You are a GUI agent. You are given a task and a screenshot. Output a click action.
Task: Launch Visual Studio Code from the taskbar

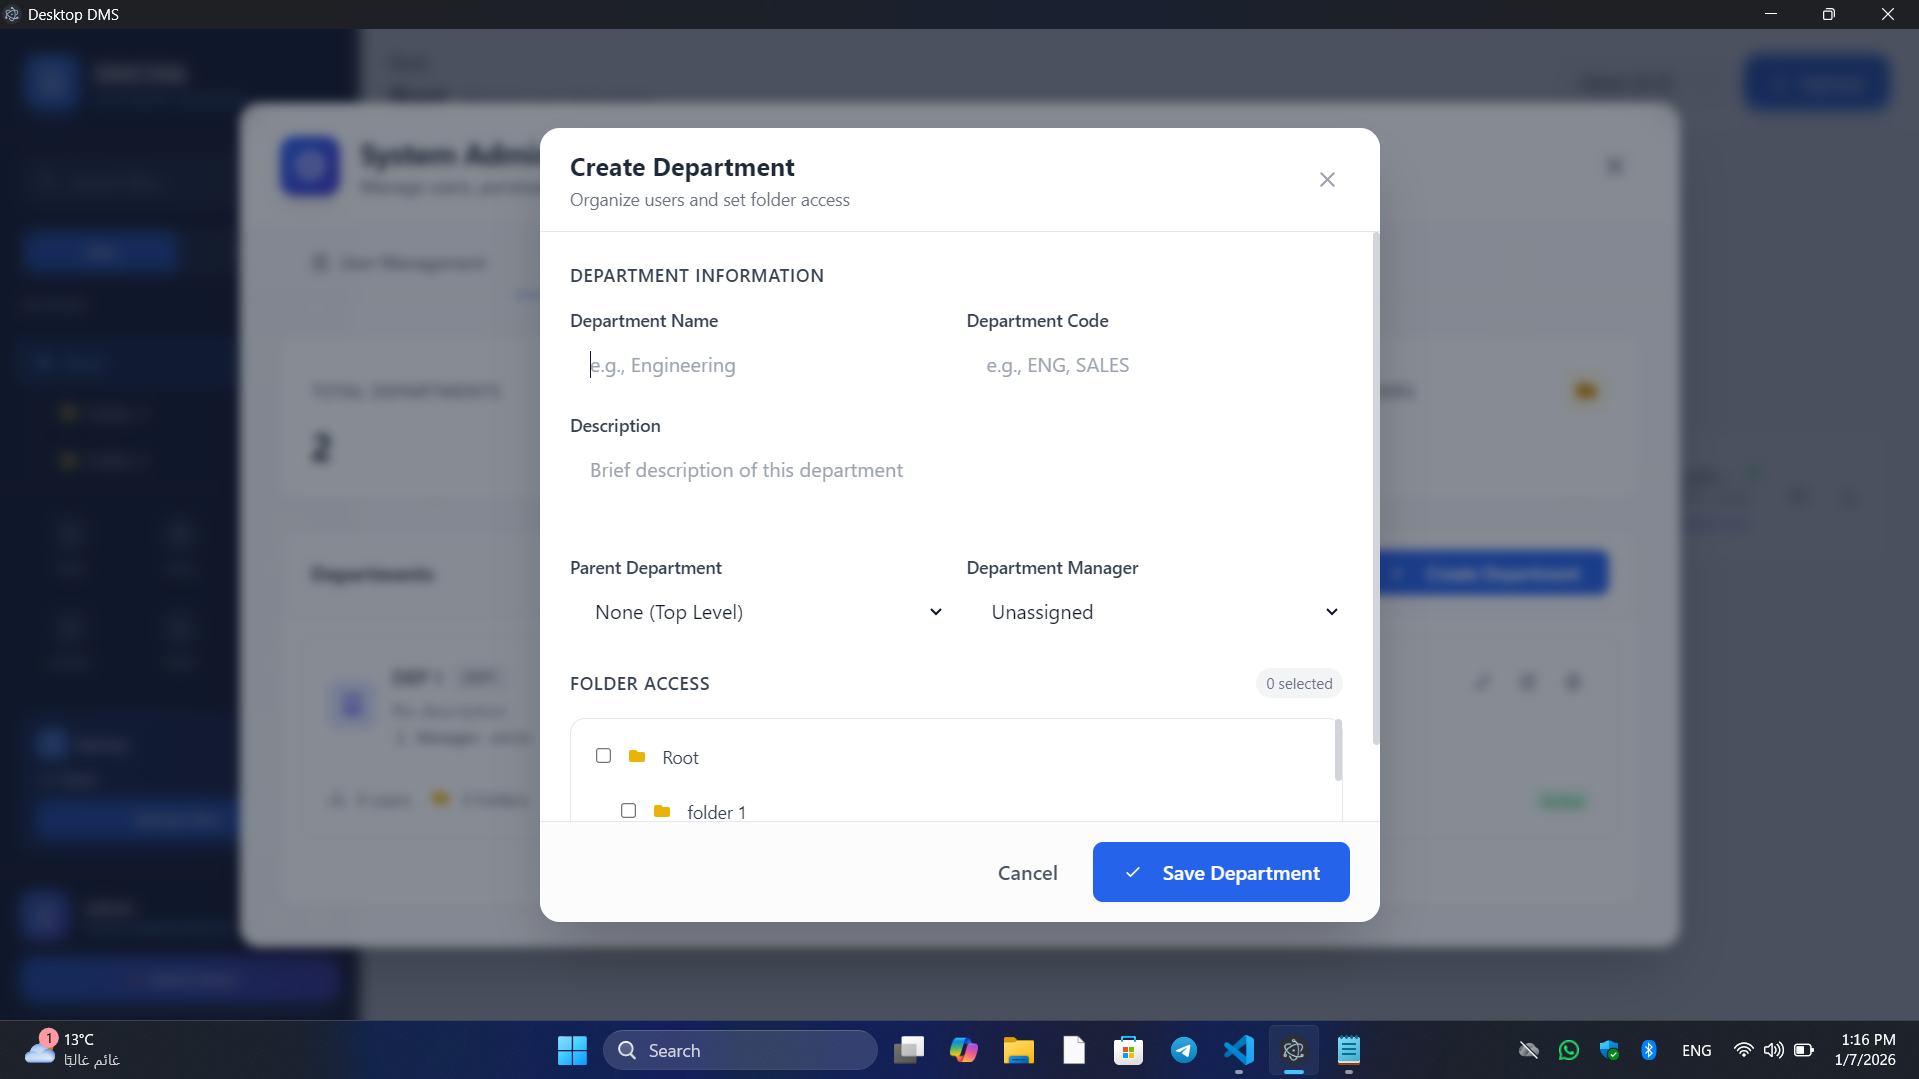(x=1238, y=1050)
